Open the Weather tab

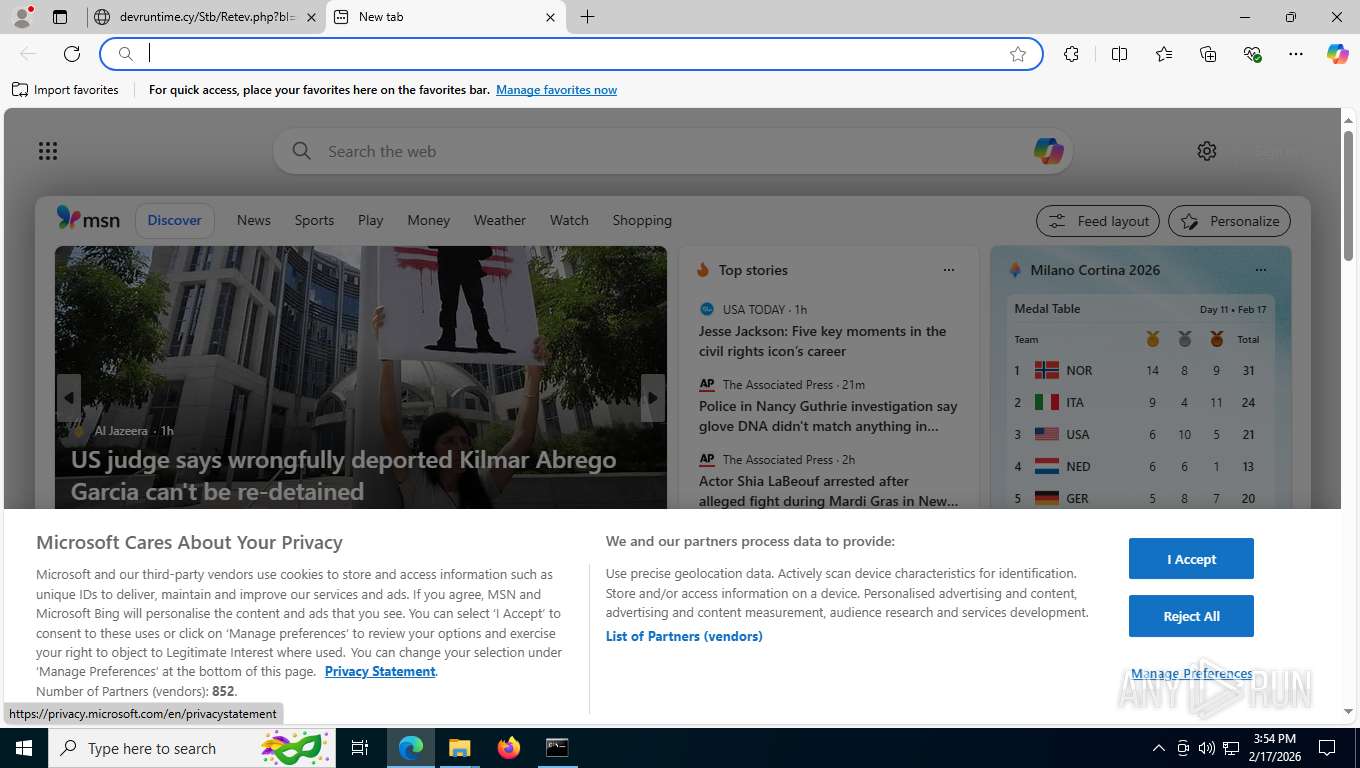click(x=500, y=220)
